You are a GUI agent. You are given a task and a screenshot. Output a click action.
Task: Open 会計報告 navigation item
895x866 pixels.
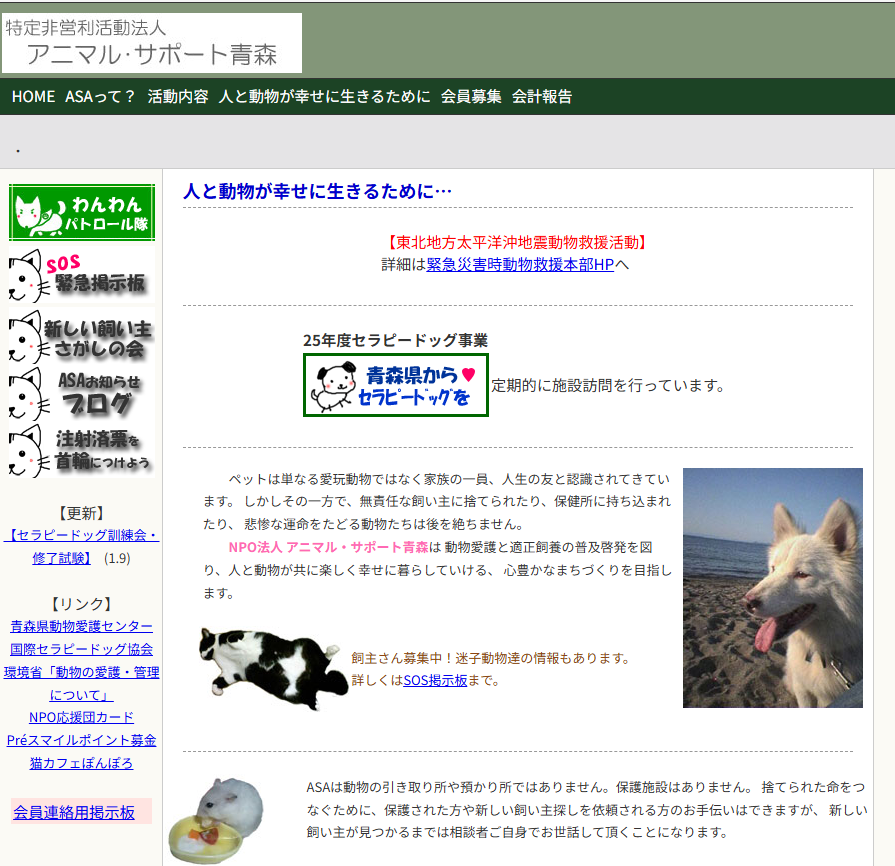[x=542, y=97]
